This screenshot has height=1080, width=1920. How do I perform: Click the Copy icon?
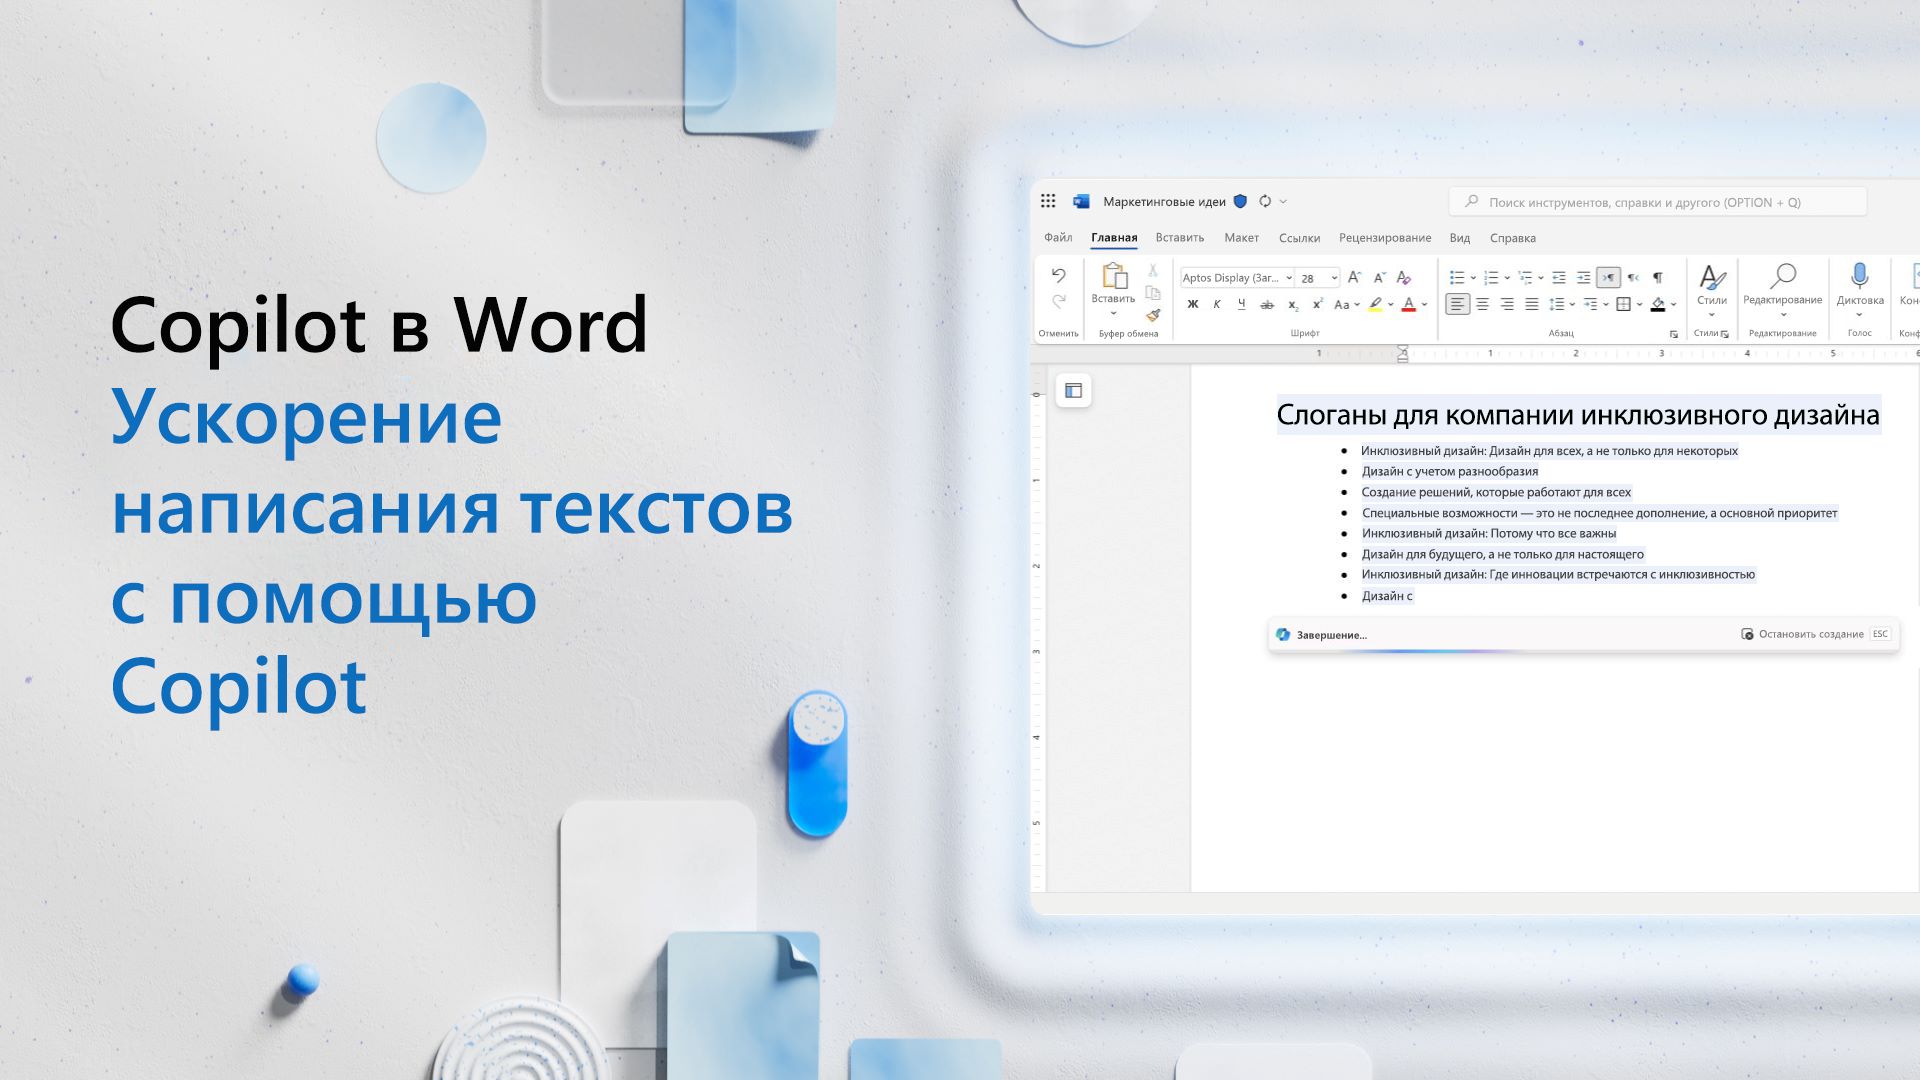1153,293
